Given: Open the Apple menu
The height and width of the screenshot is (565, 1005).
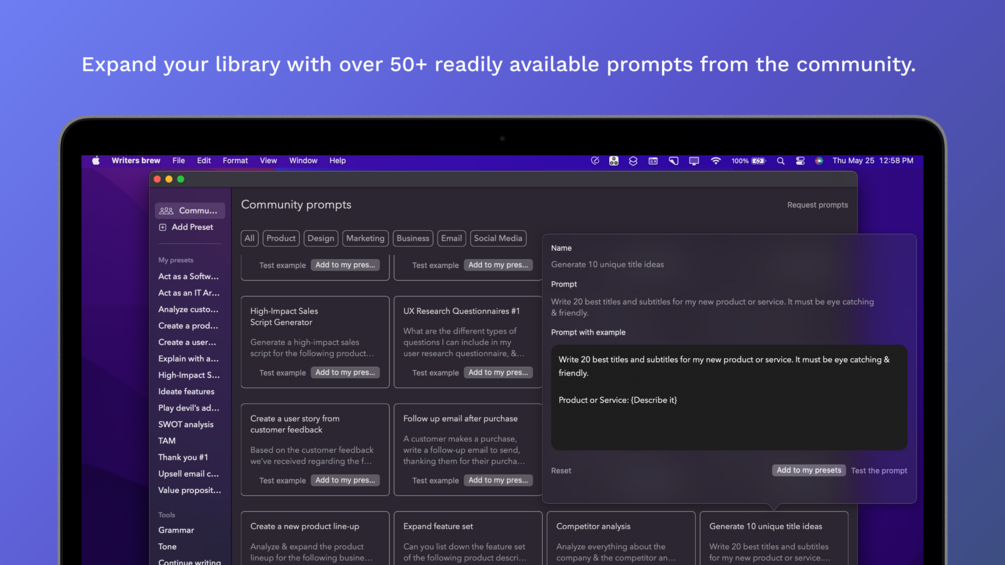Looking at the screenshot, I should tap(96, 161).
